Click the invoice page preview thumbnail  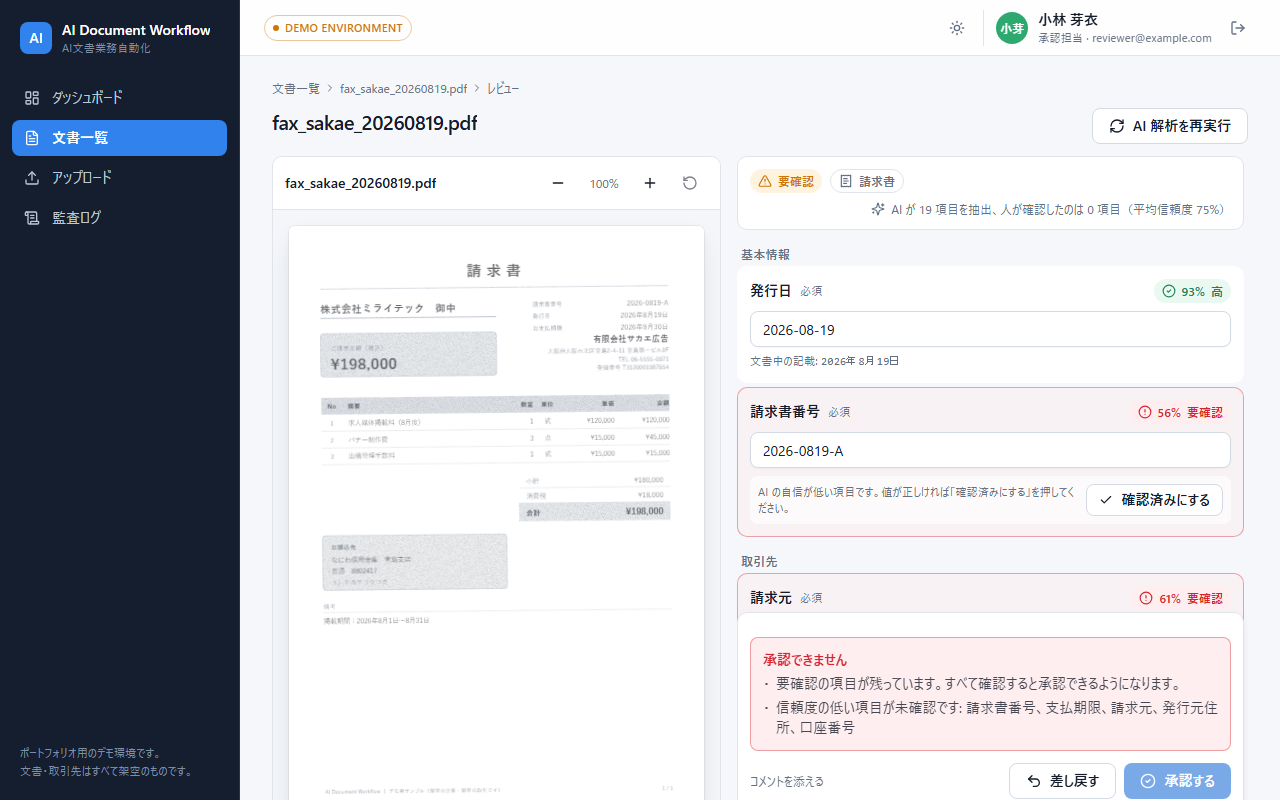(x=497, y=512)
